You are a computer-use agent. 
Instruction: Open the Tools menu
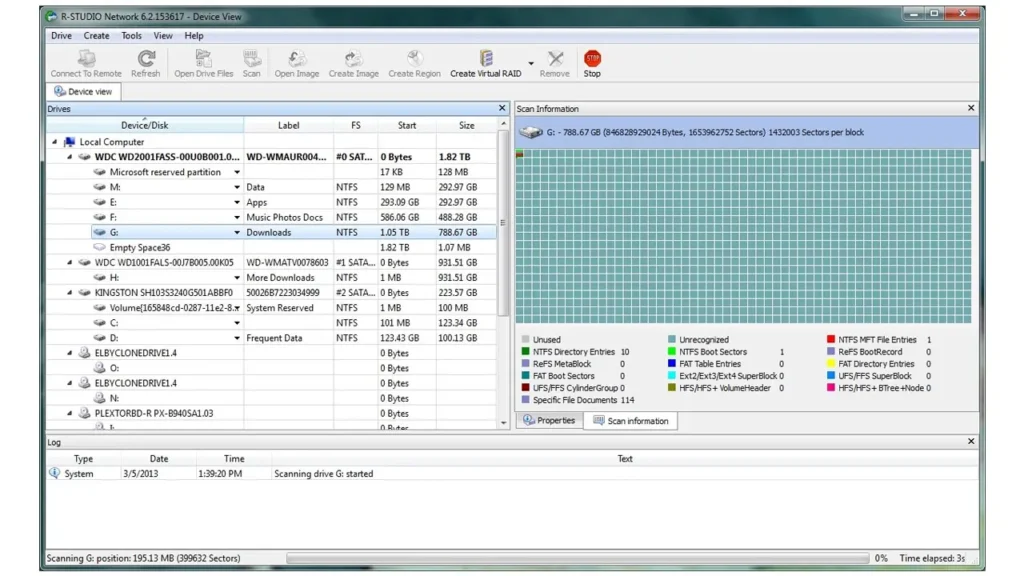click(x=131, y=35)
